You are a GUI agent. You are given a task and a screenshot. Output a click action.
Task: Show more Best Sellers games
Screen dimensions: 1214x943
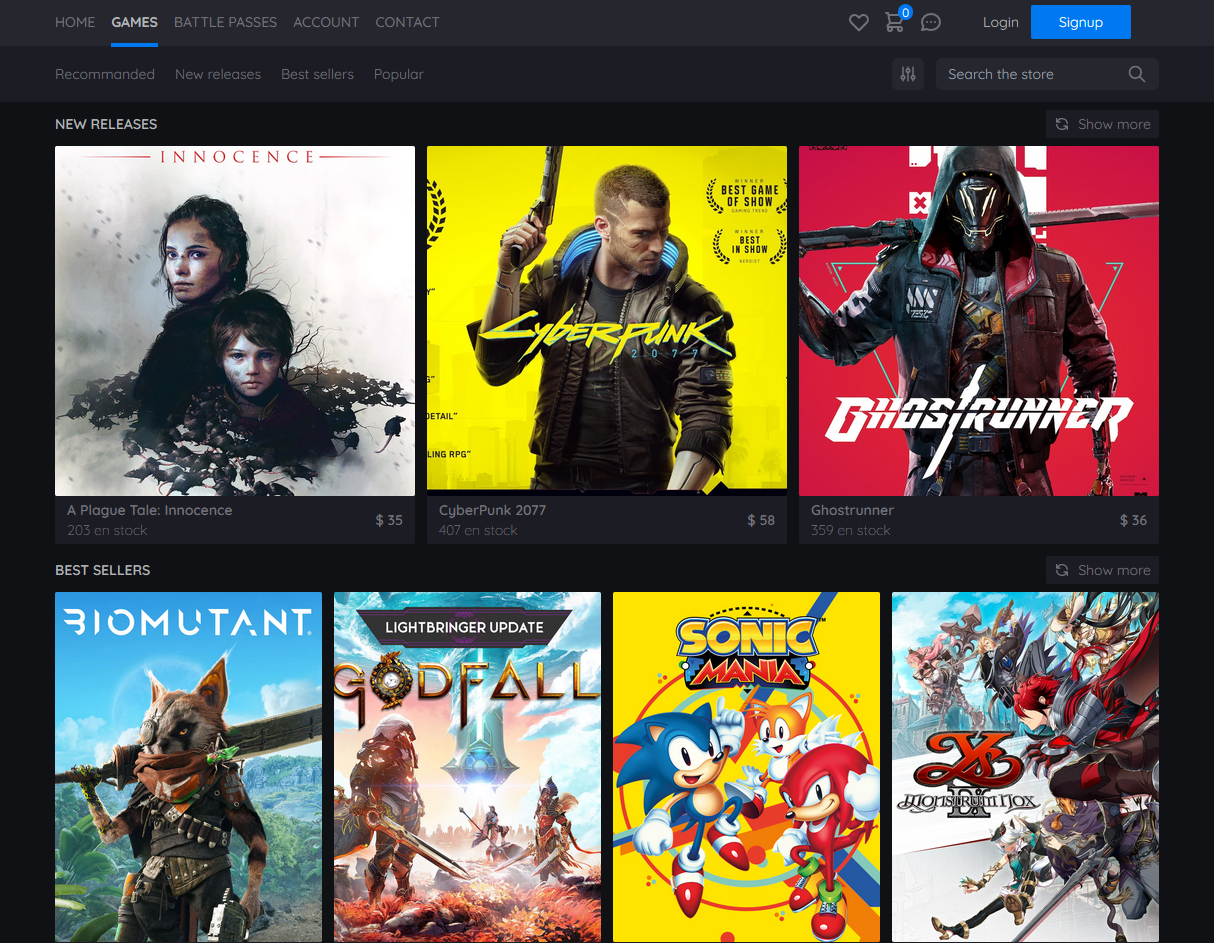click(1102, 570)
